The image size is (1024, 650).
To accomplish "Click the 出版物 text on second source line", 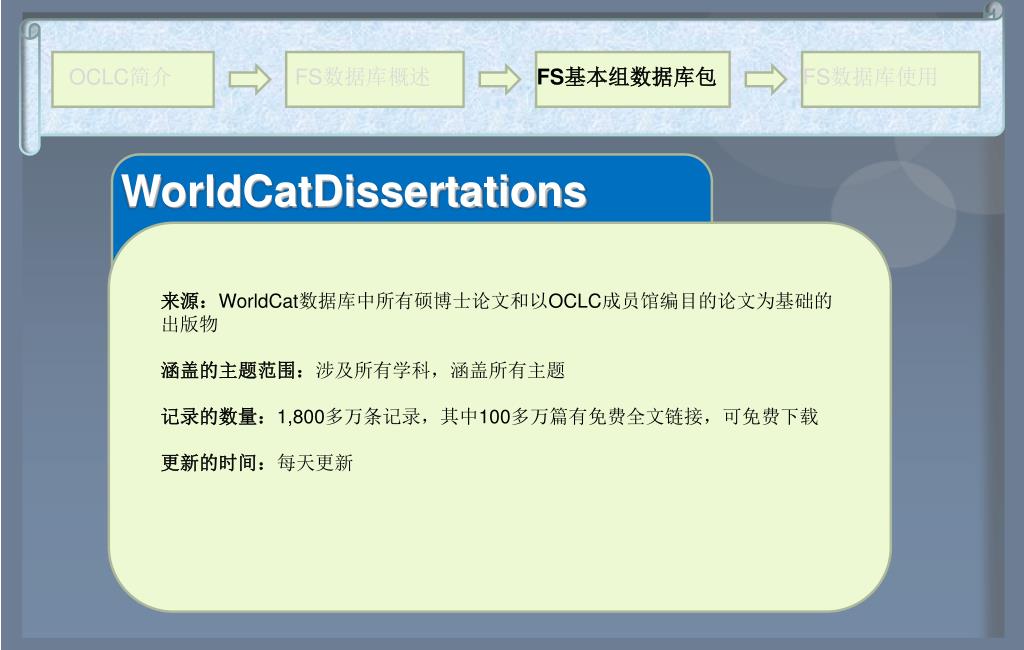I will tap(189, 324).
